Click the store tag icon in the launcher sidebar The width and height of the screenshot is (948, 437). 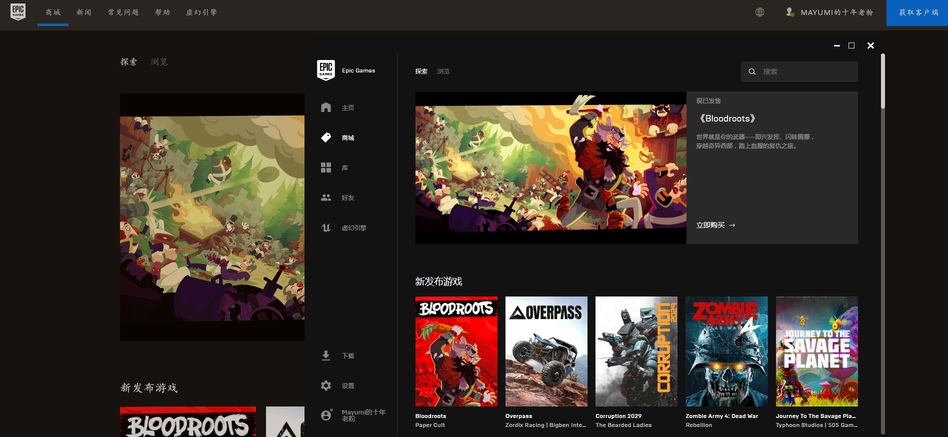click(326, 138)
